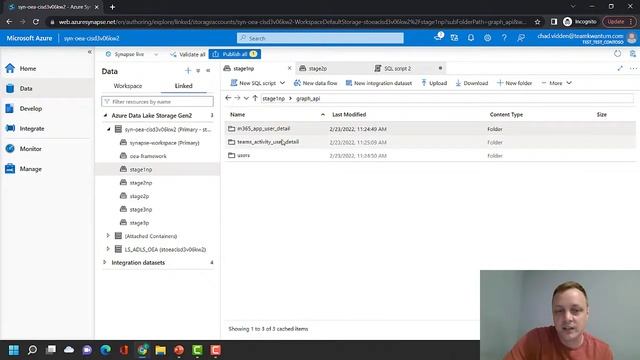Collapse the left navigation sidebar
This screenshot has height=360, width=640.
90,52
